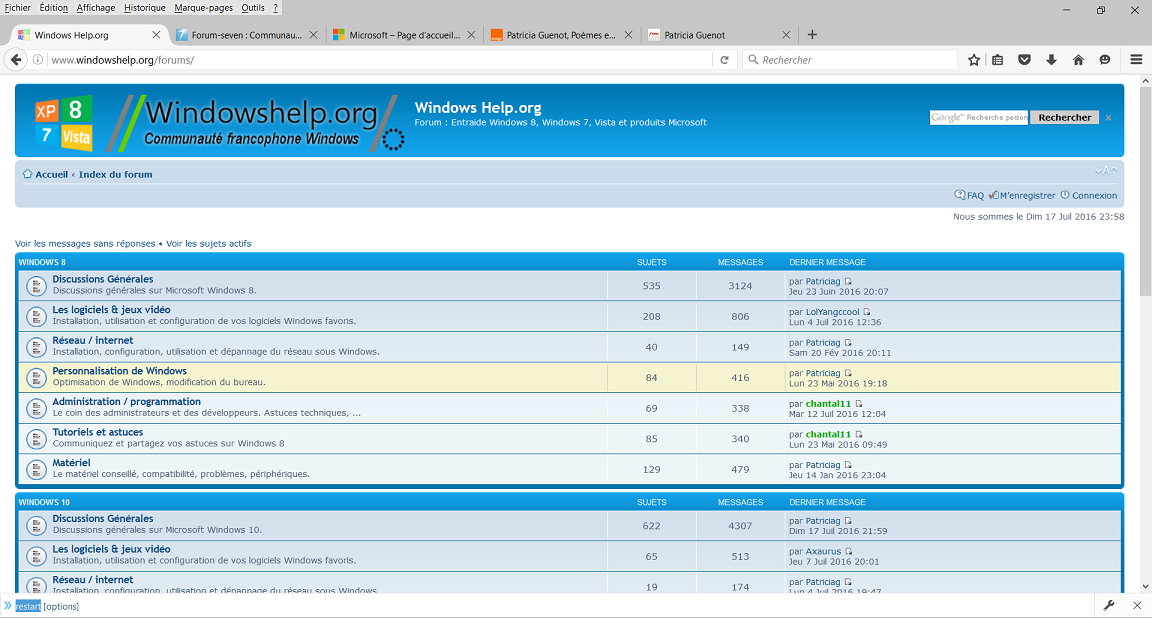Image resolution: width=1152 pixels, height=618 pixels.
Task: Open the developer toolbar wrench icon
Action: click(1109, 606)
